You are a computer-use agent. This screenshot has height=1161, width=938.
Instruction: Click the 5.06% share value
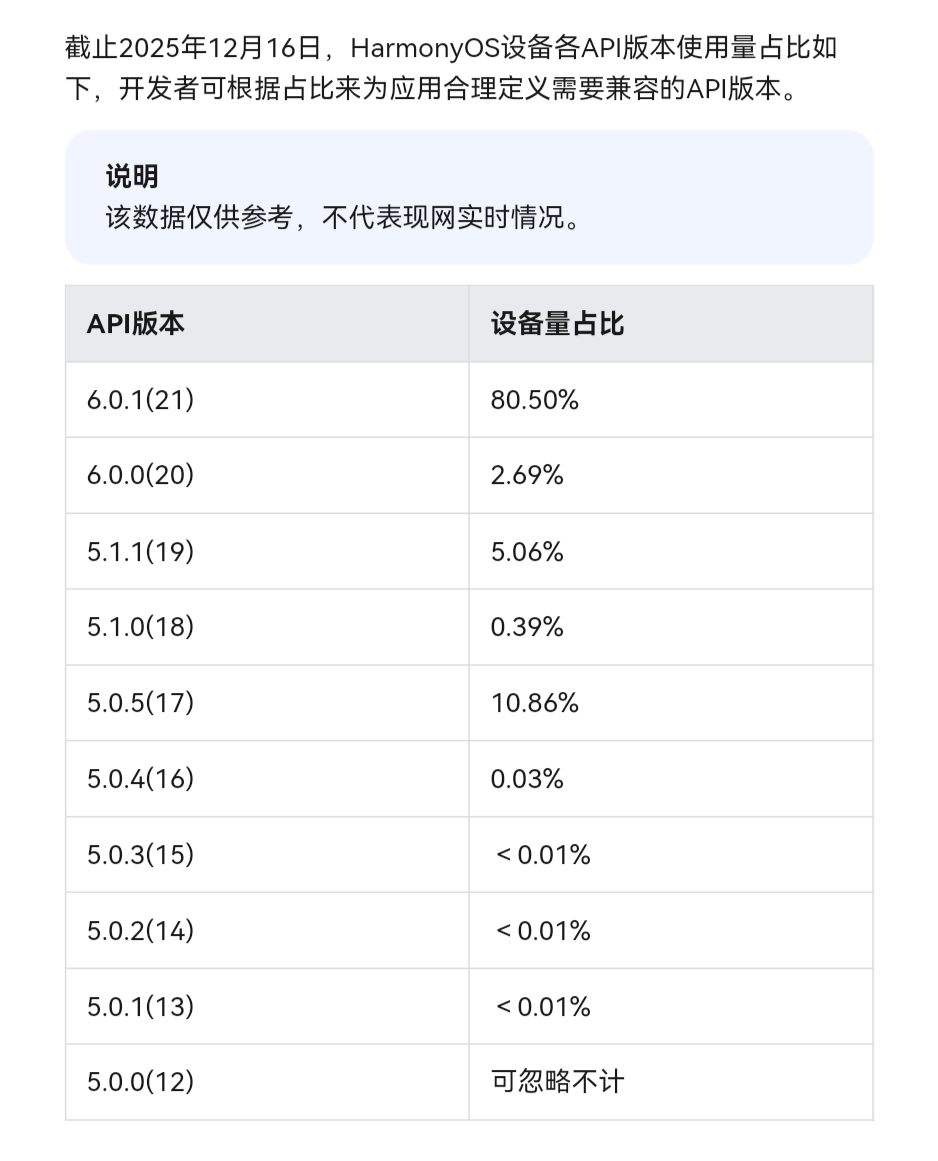point(527,552)
